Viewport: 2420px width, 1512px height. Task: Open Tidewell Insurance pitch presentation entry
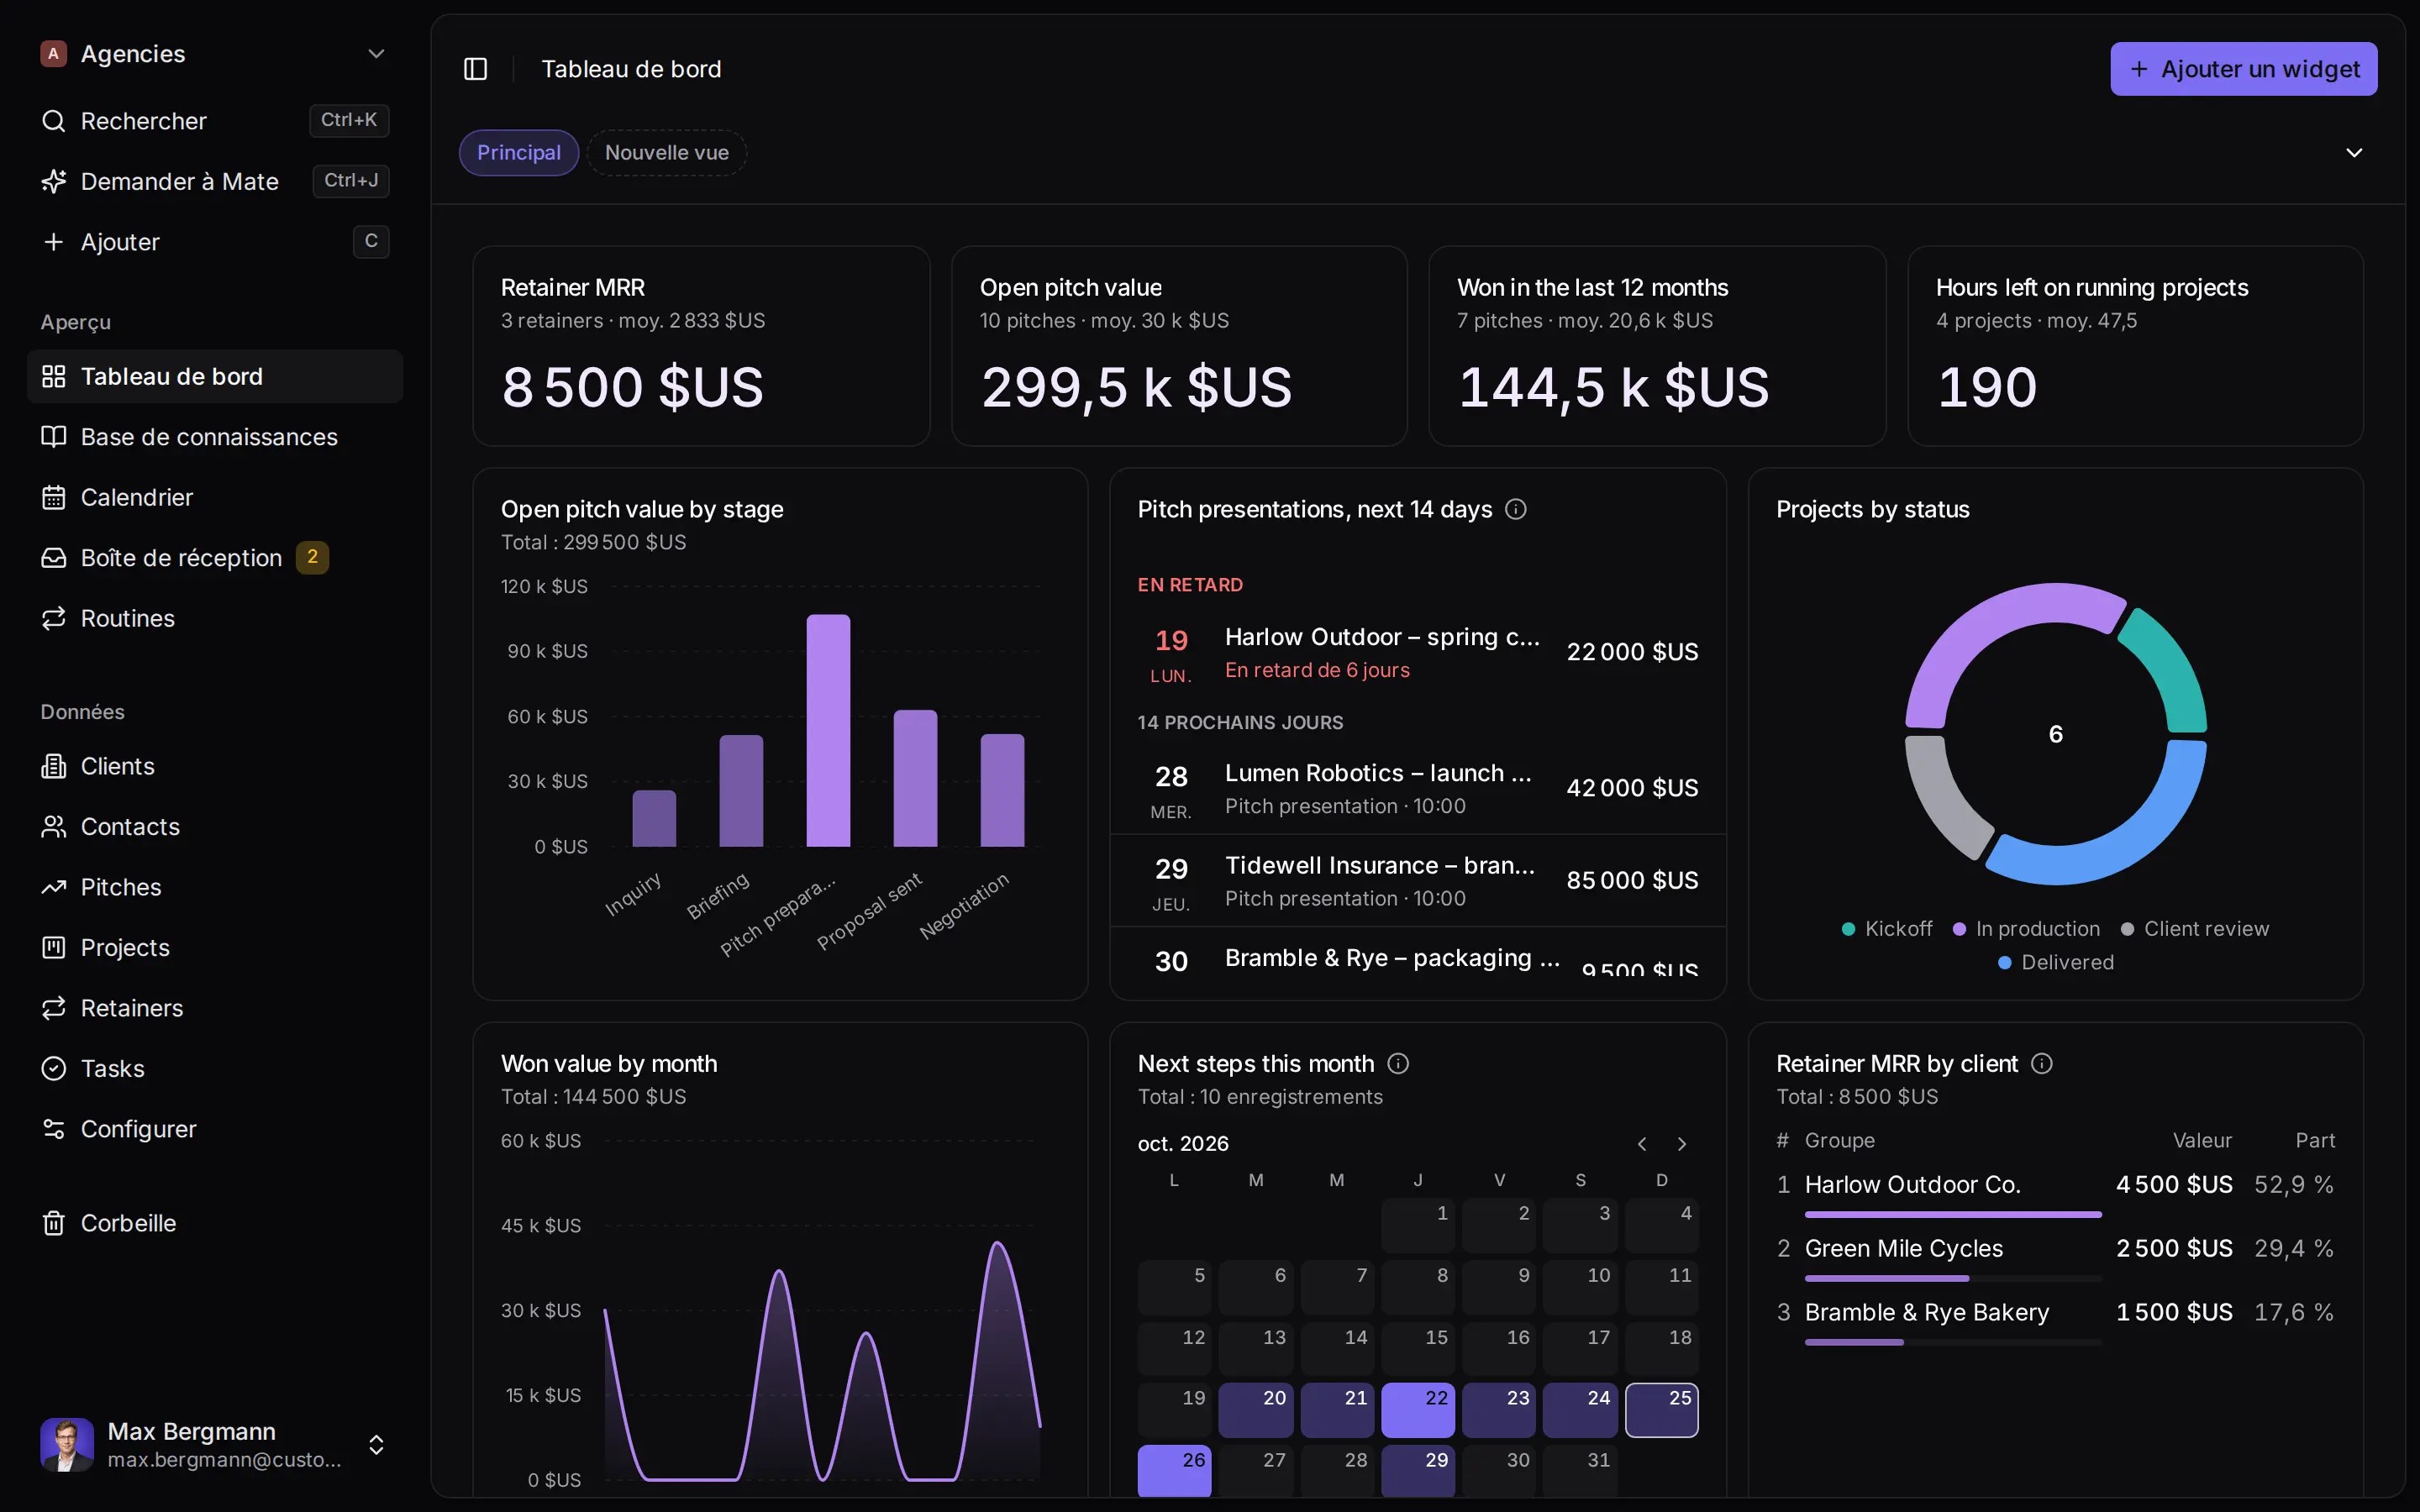[x=1417, y=881]
